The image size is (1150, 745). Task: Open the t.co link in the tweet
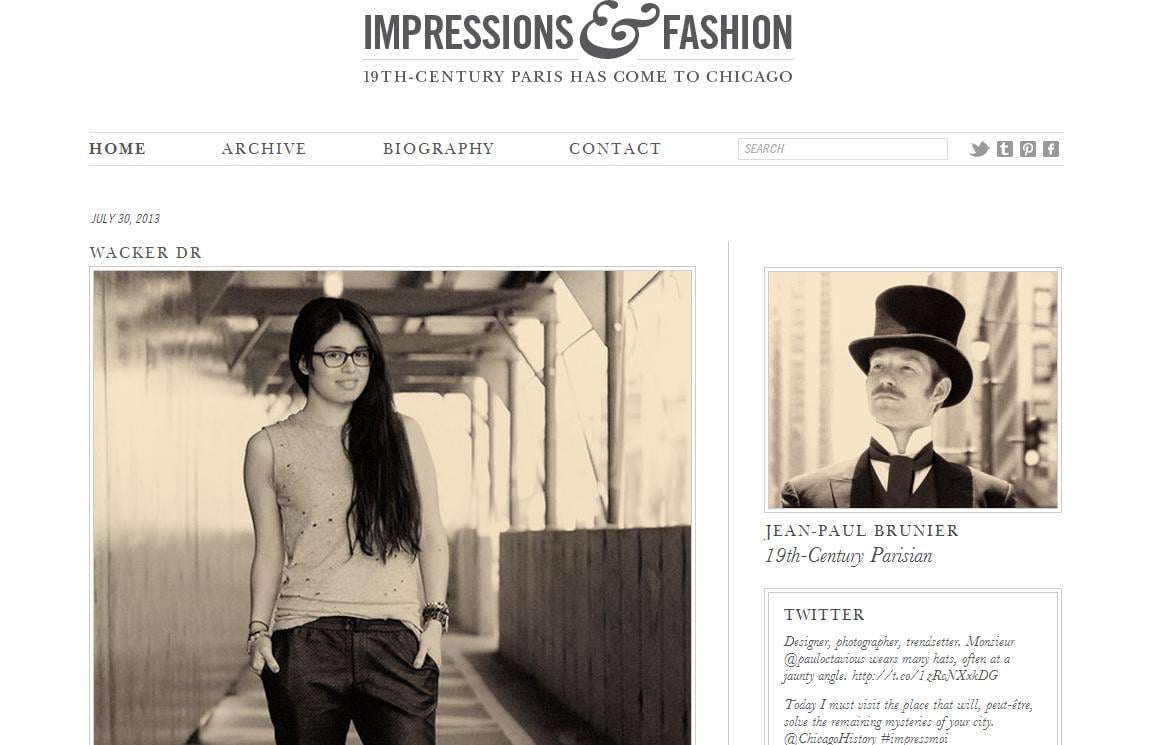point(925,675)
